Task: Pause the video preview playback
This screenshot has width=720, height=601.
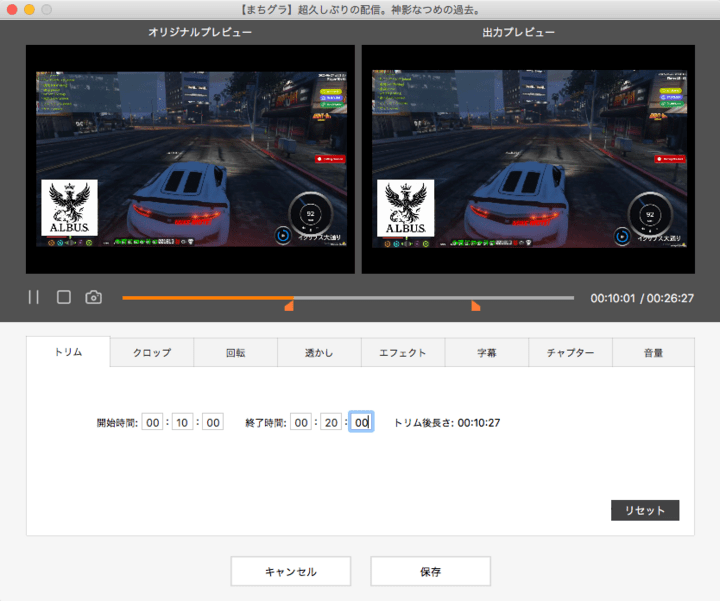Action: 34,297
